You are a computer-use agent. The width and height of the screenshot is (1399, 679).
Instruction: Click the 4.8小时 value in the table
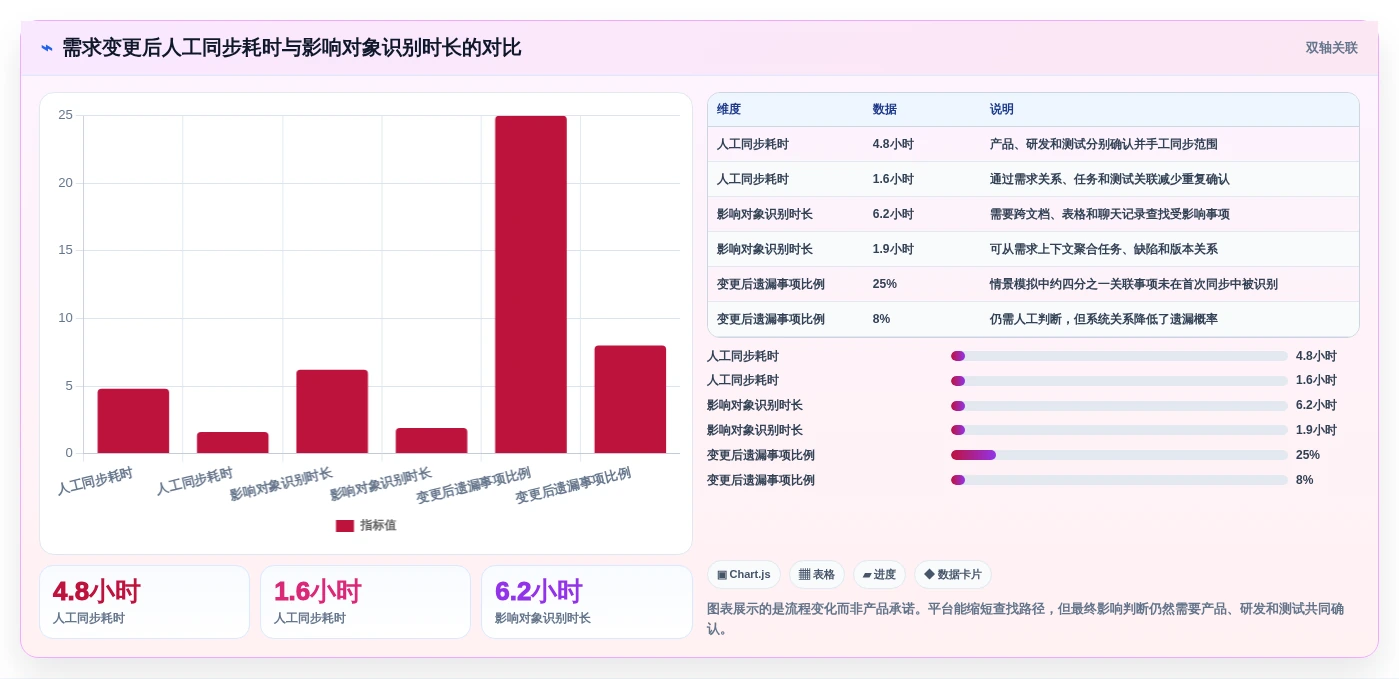893,144
